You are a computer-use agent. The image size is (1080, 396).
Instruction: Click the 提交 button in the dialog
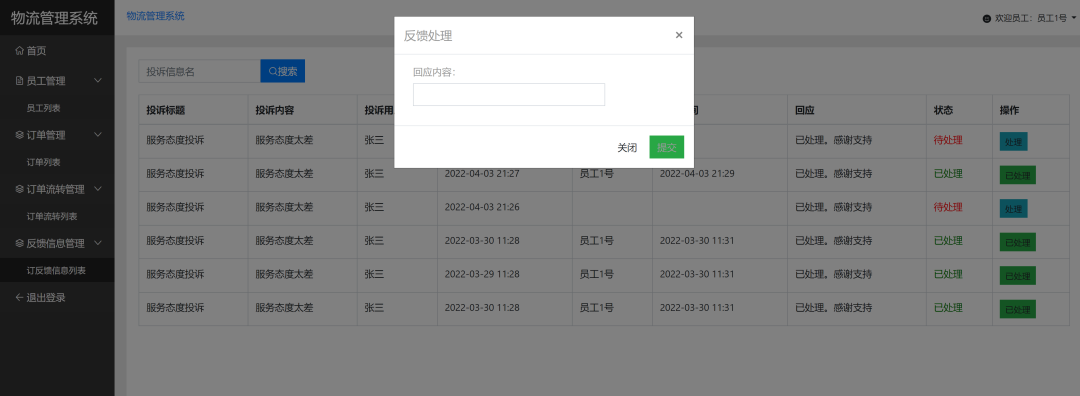click(667, 147)
